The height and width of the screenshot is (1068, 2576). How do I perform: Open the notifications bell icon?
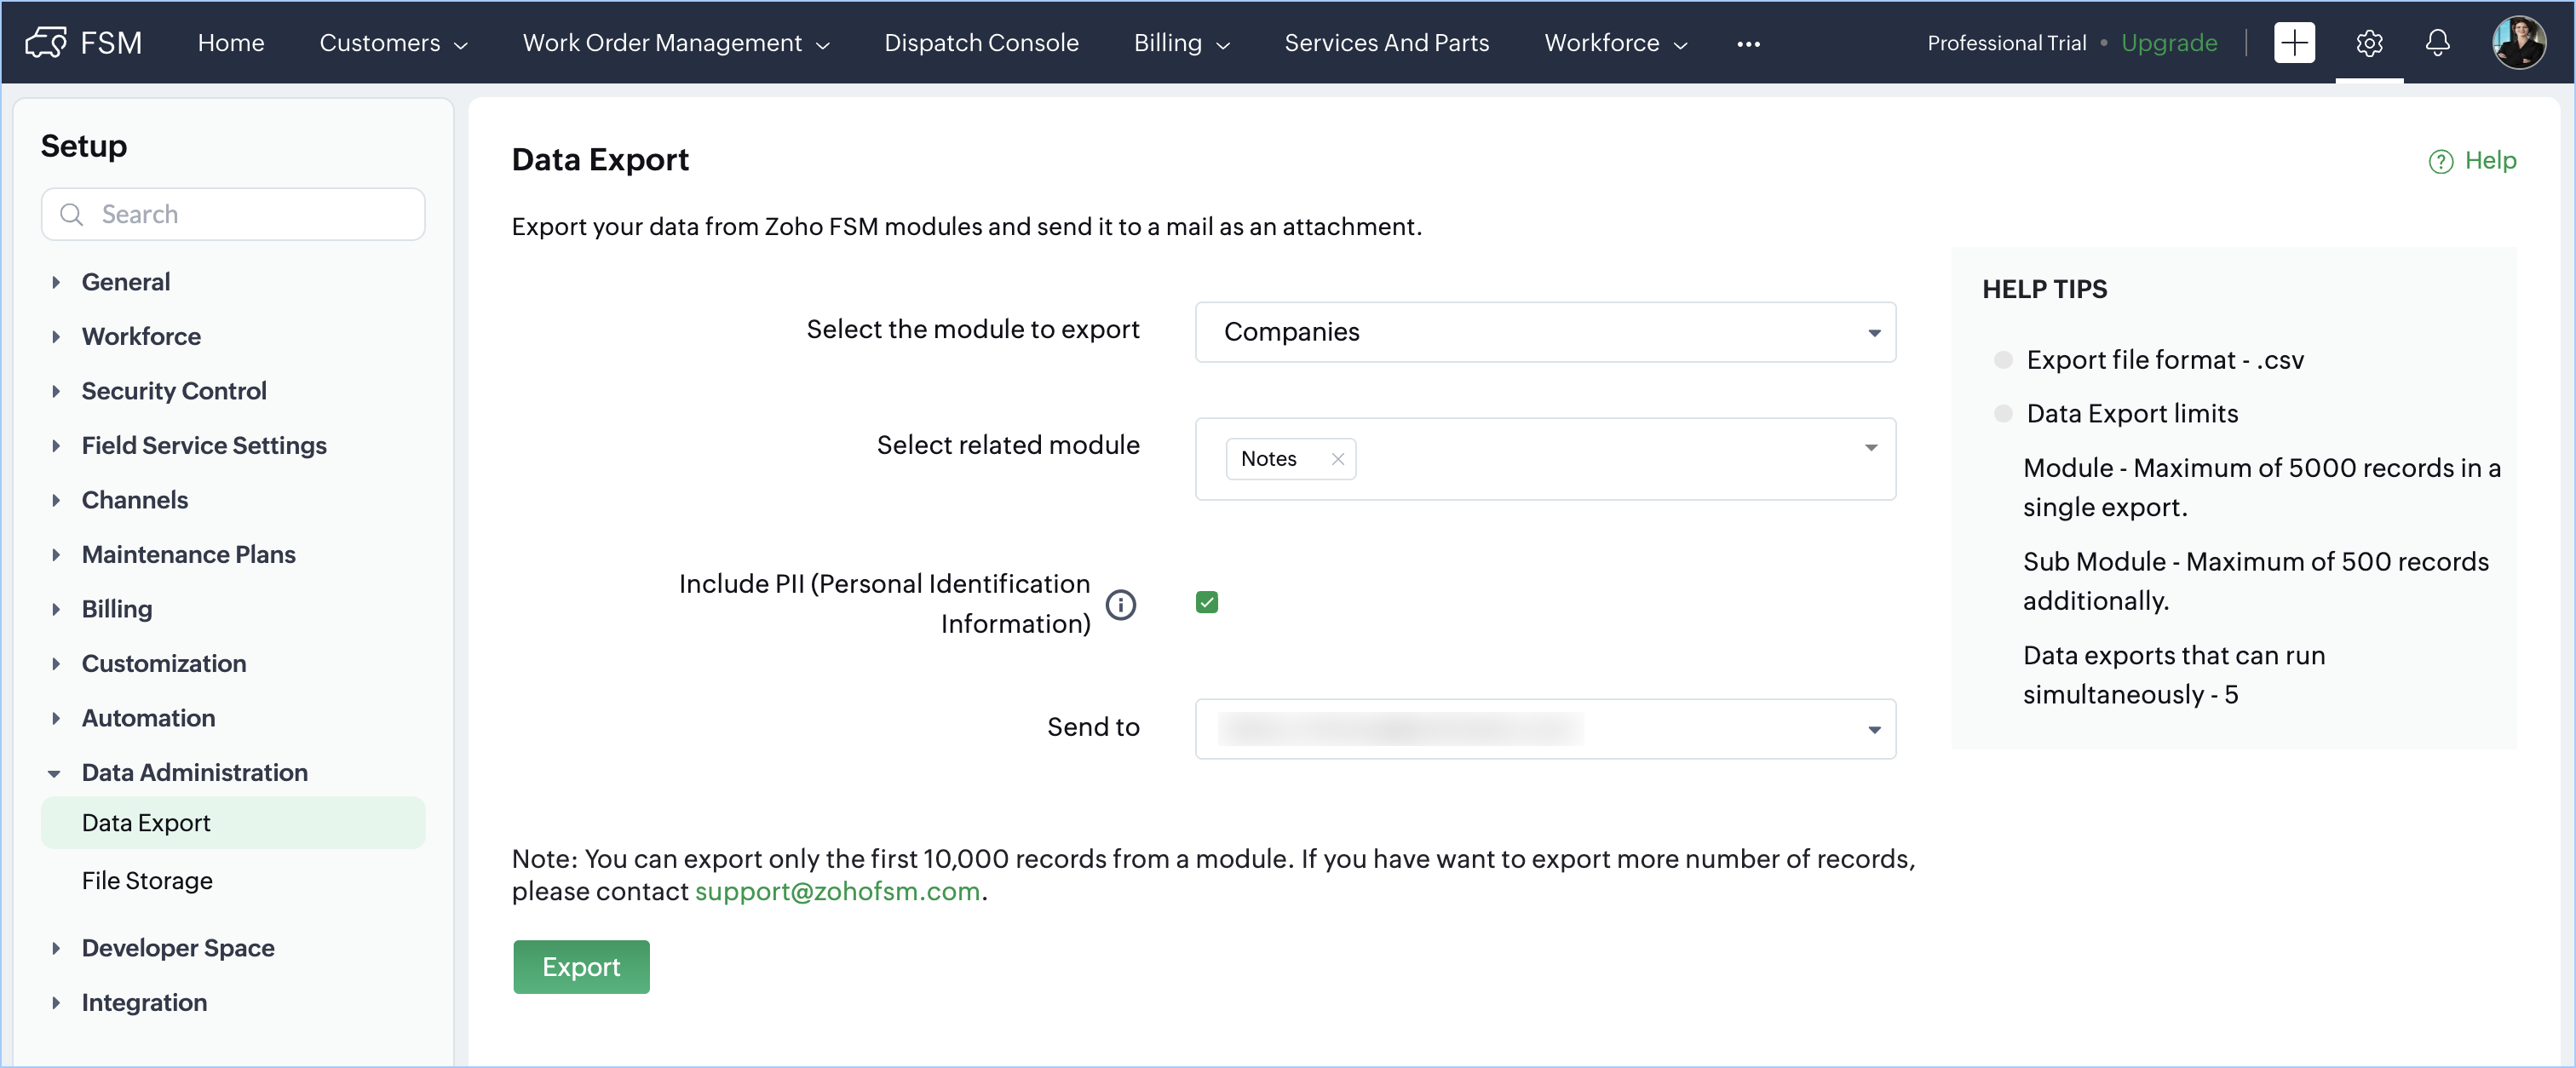point(2437,43)
